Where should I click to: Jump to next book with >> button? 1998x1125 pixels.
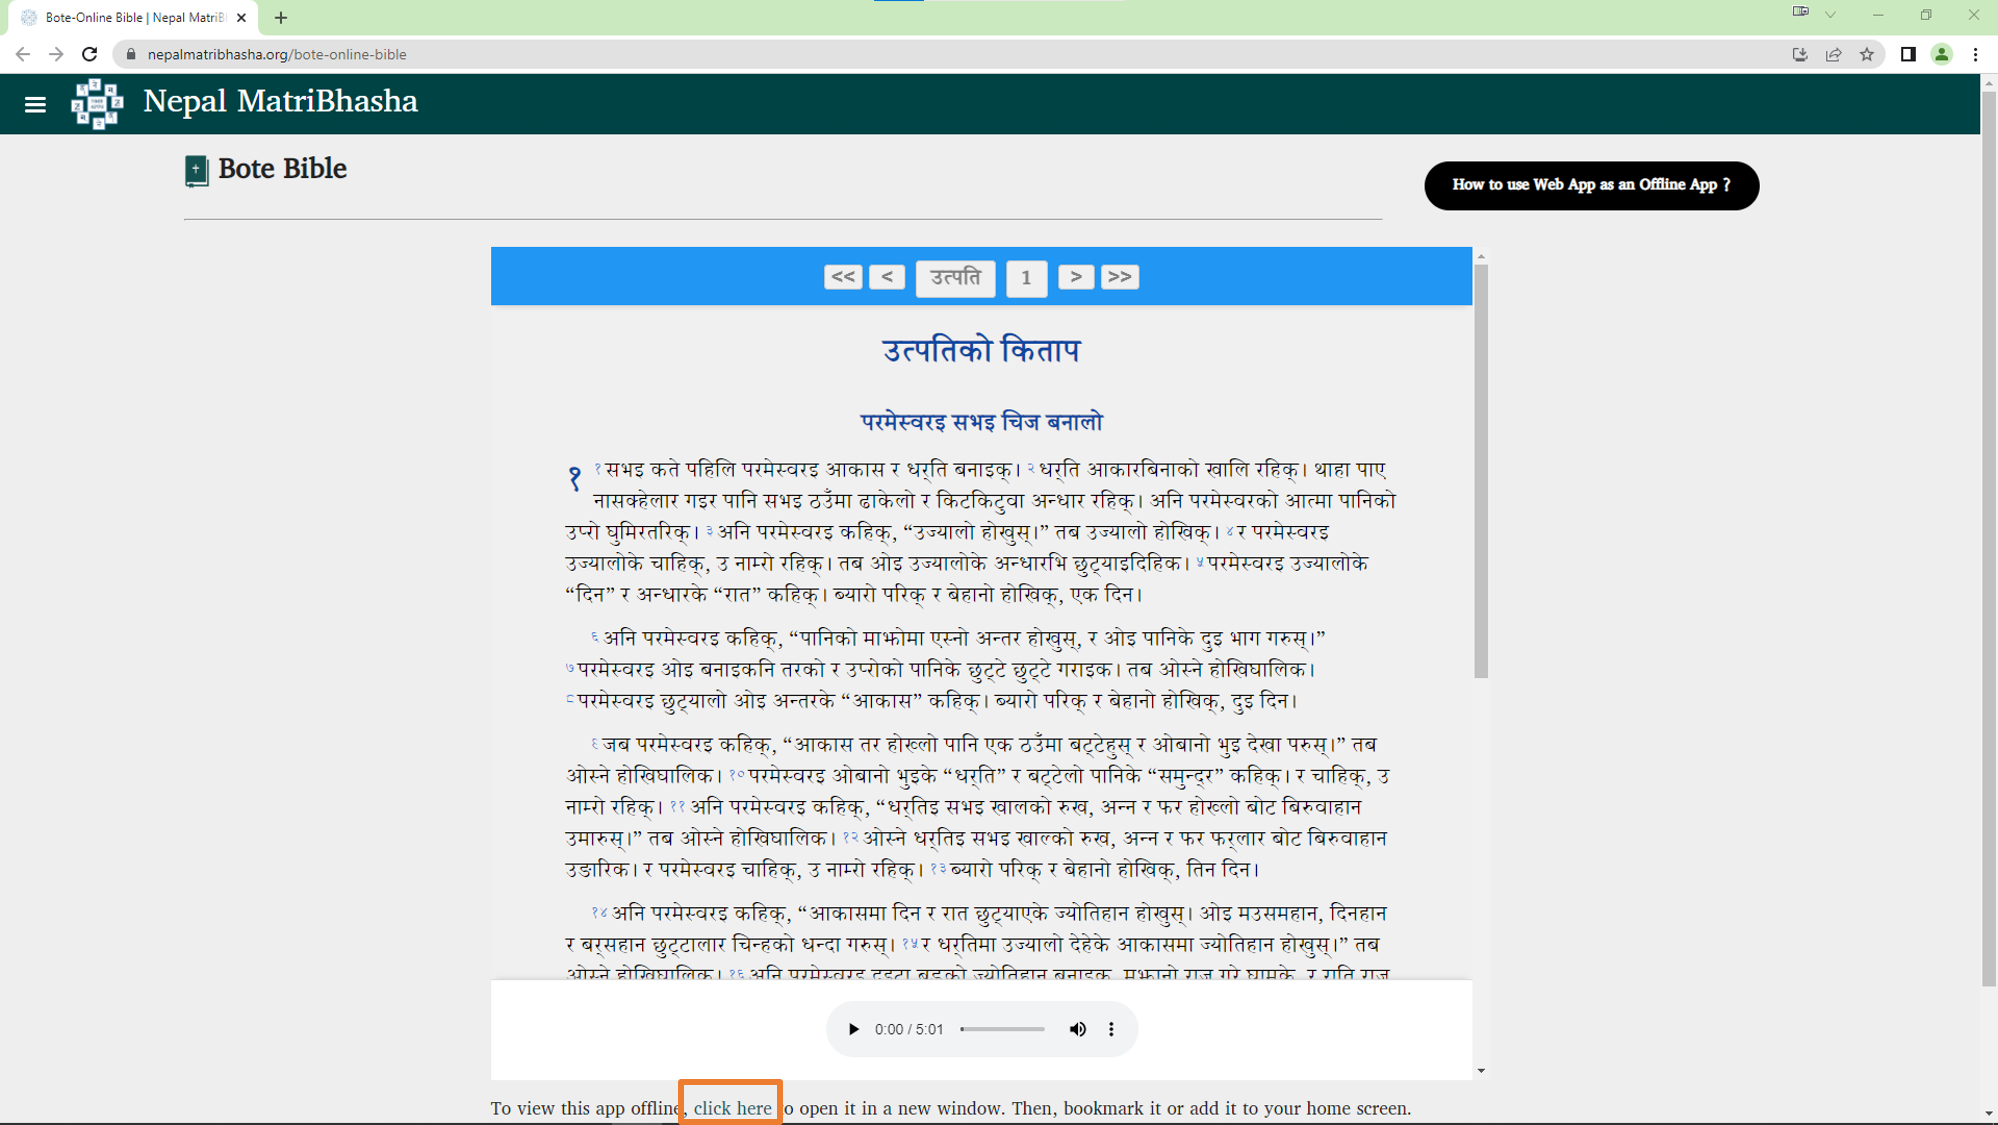[1119, 277]
